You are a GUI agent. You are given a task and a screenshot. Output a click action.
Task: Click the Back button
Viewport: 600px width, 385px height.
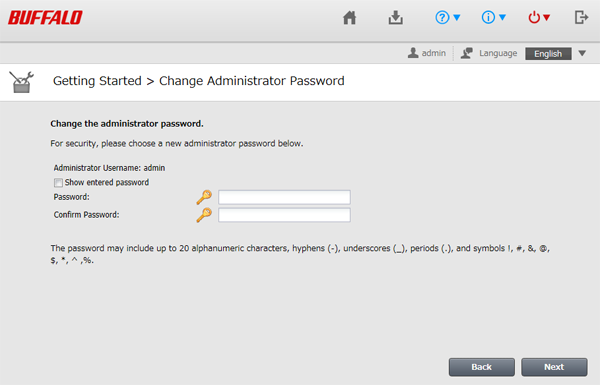click(481, 367)
